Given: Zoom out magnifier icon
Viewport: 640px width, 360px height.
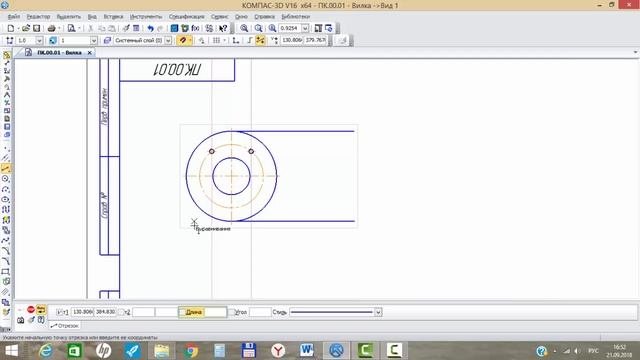Looking at the screenshot, I should (258, 28).
